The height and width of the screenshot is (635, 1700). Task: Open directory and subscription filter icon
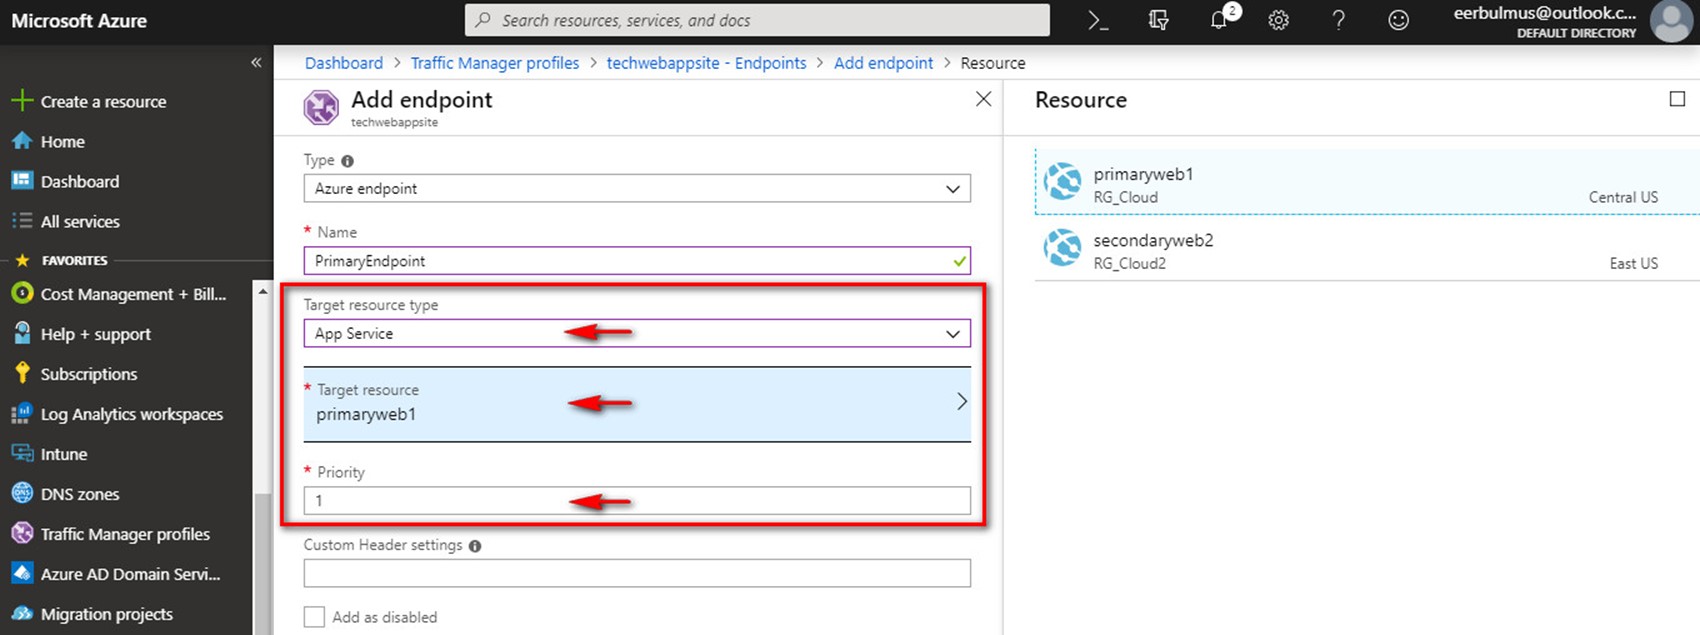coord(1159,20)
